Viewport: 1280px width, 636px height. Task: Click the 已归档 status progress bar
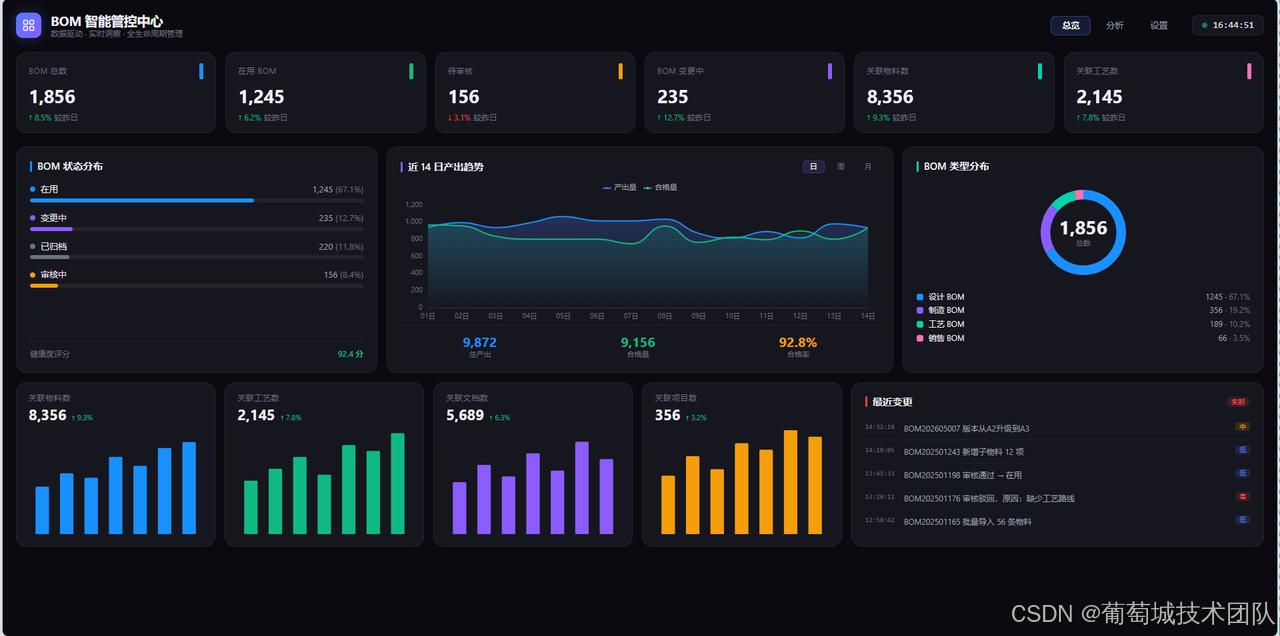click(x=197, y=257)
